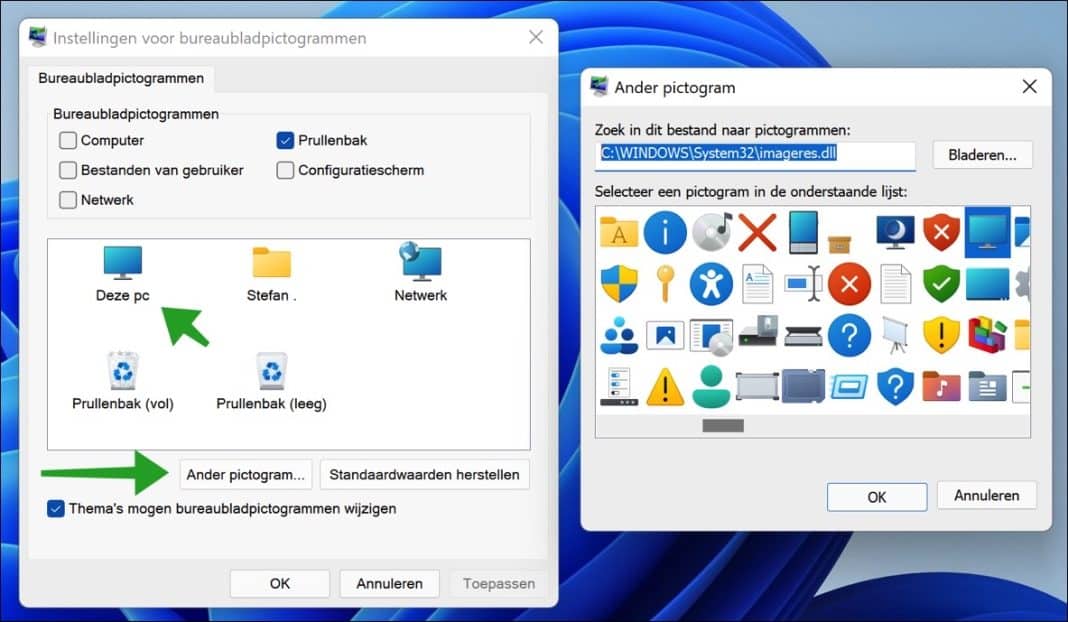Click the Deze pc desktop icon

pyautogui.click(x=121, y=263)
